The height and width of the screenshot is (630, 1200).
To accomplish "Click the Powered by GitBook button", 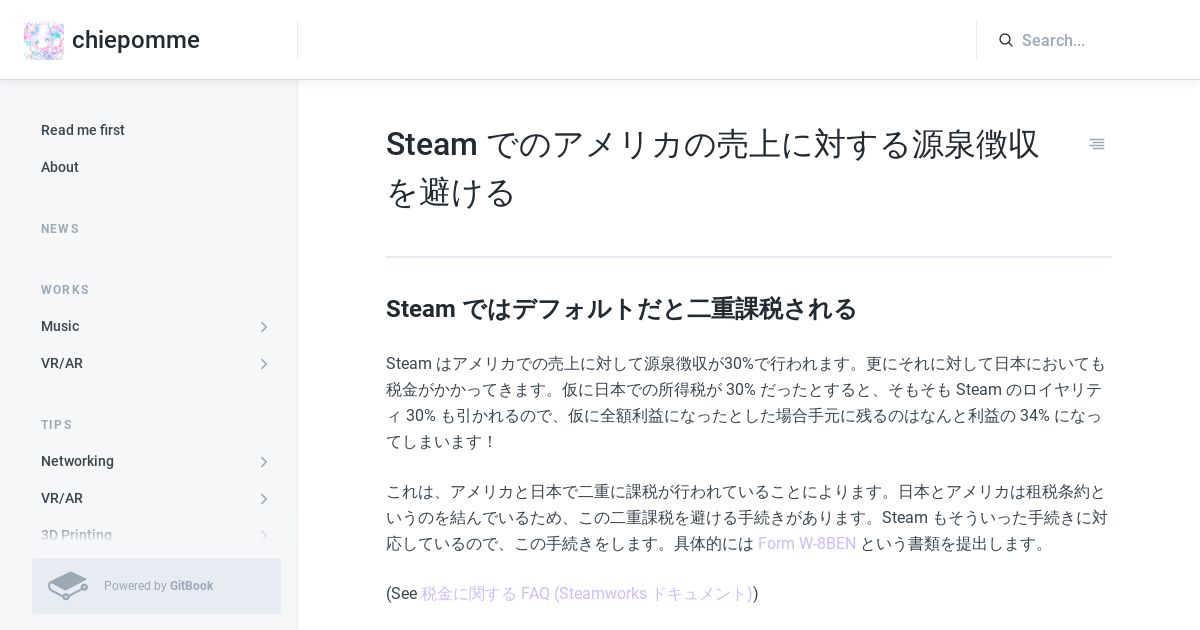I will pos(156,586).
